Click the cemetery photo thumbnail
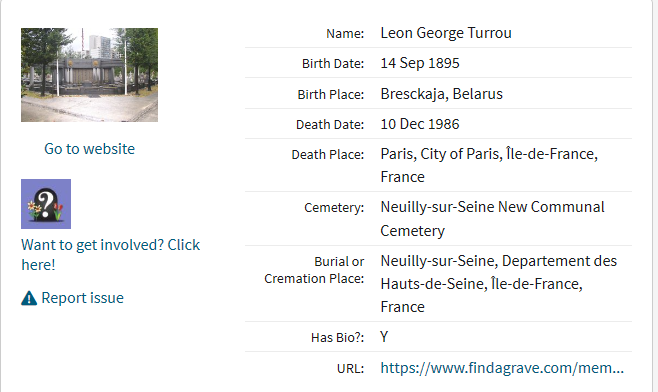658x392 pixels. click(89, 75)
